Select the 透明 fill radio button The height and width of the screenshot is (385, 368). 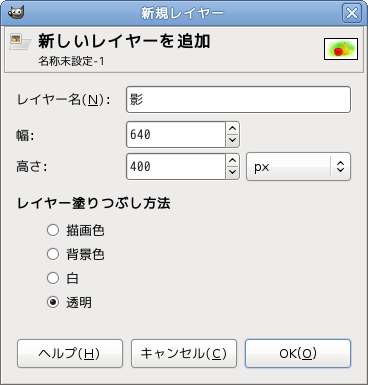[x=53, y=302]
